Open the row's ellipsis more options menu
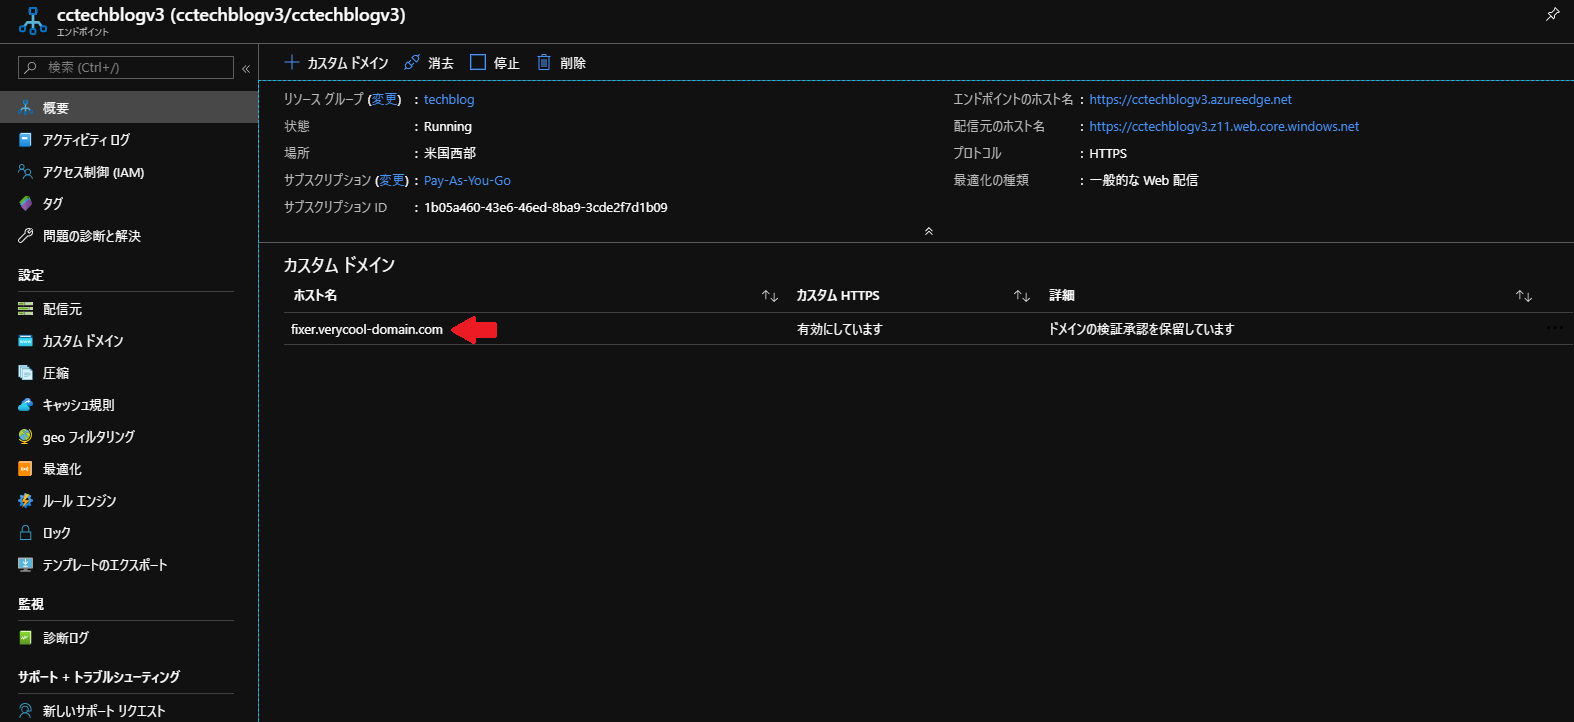1574x722 pixels. coord(1554,328)
